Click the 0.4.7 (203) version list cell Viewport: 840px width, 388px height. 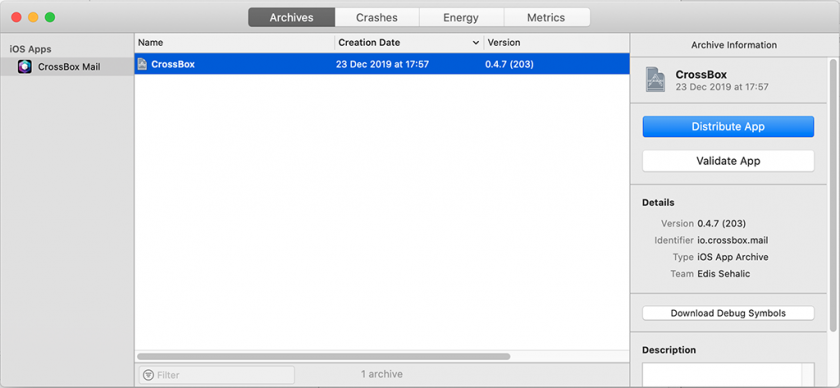click(x=509, y=64)
